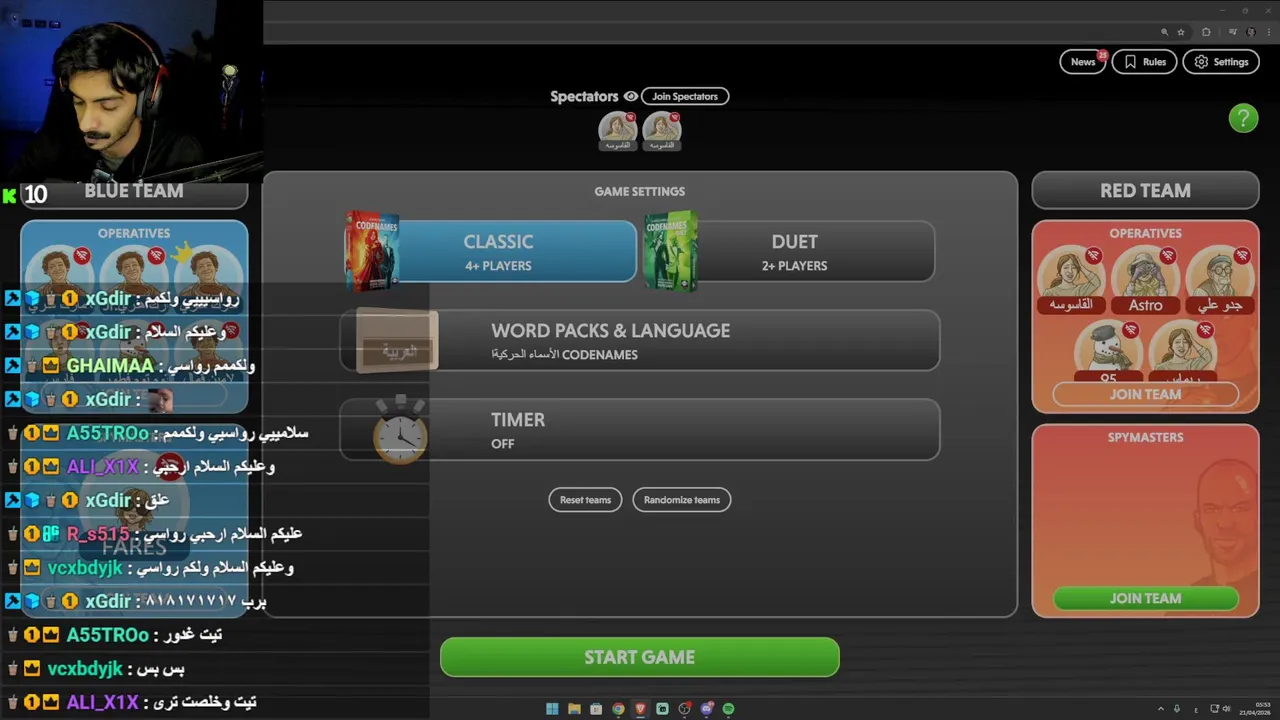Viewport: 1280px width, 720px height.
Task: Open the browser extensions puzzle icon
Action: [x=1206, y=32]
